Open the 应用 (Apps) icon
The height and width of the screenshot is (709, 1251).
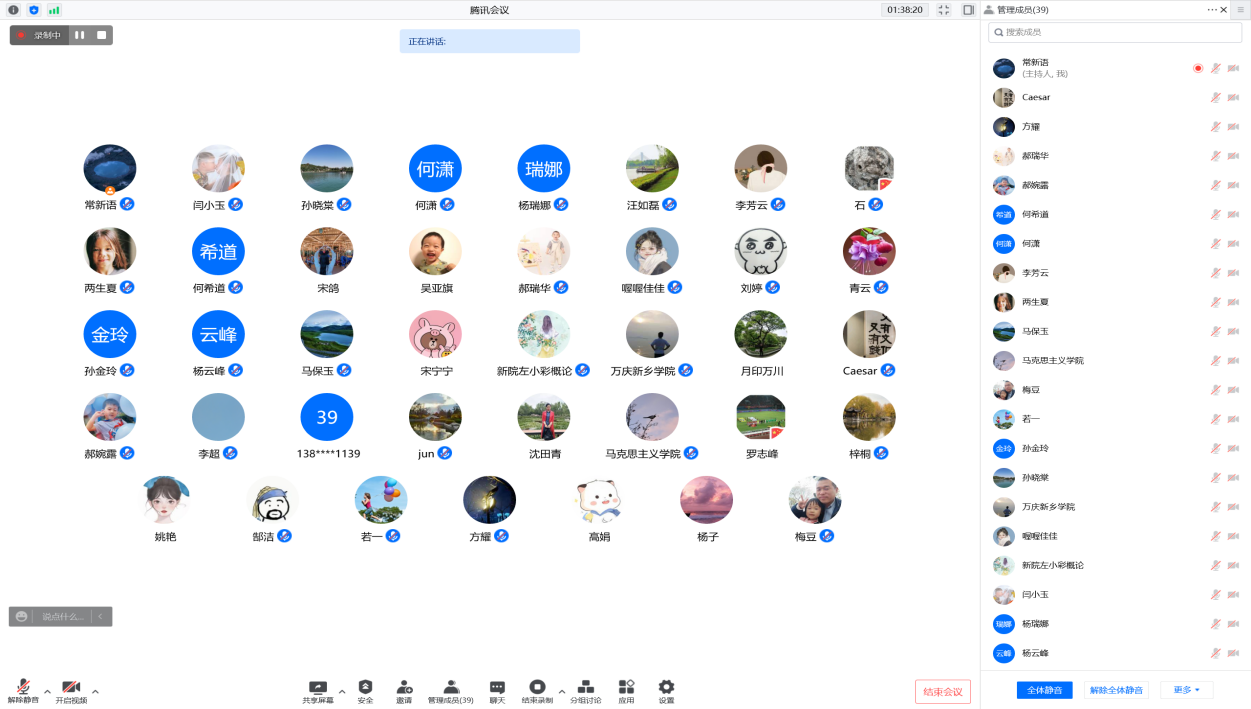point(626,691)
